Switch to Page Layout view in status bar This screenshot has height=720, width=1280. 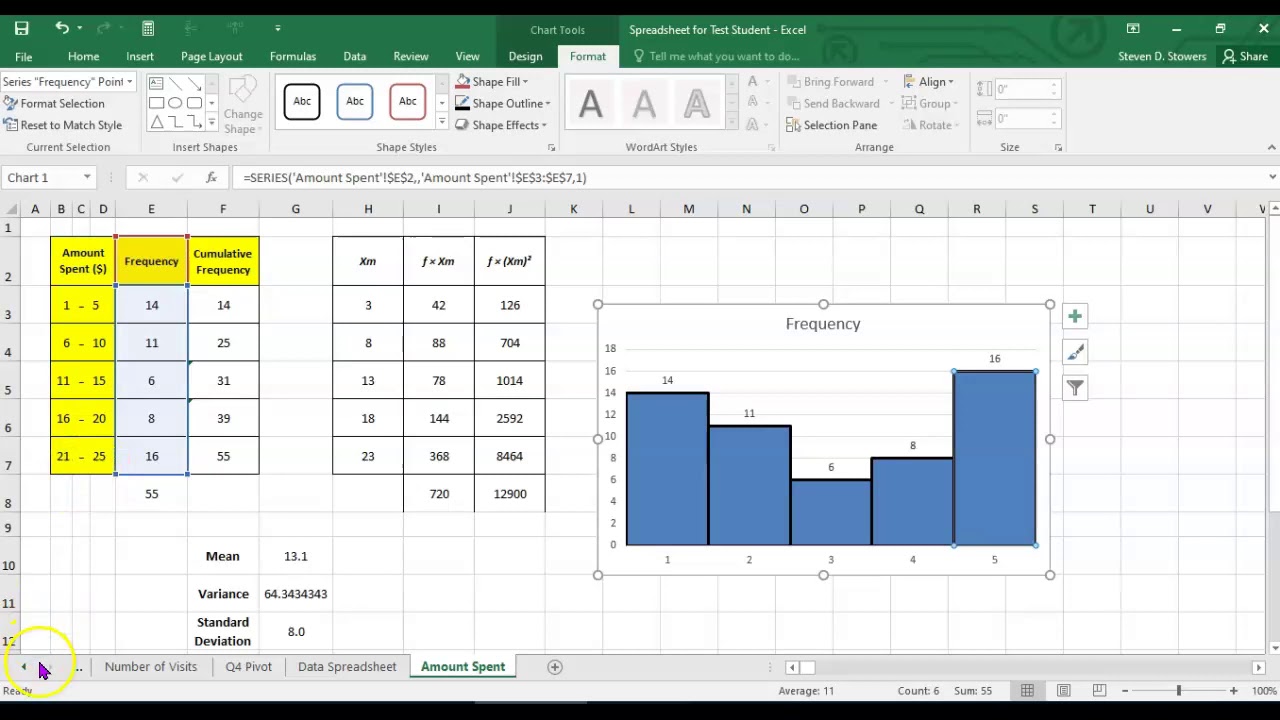(x=1064, y=690)
